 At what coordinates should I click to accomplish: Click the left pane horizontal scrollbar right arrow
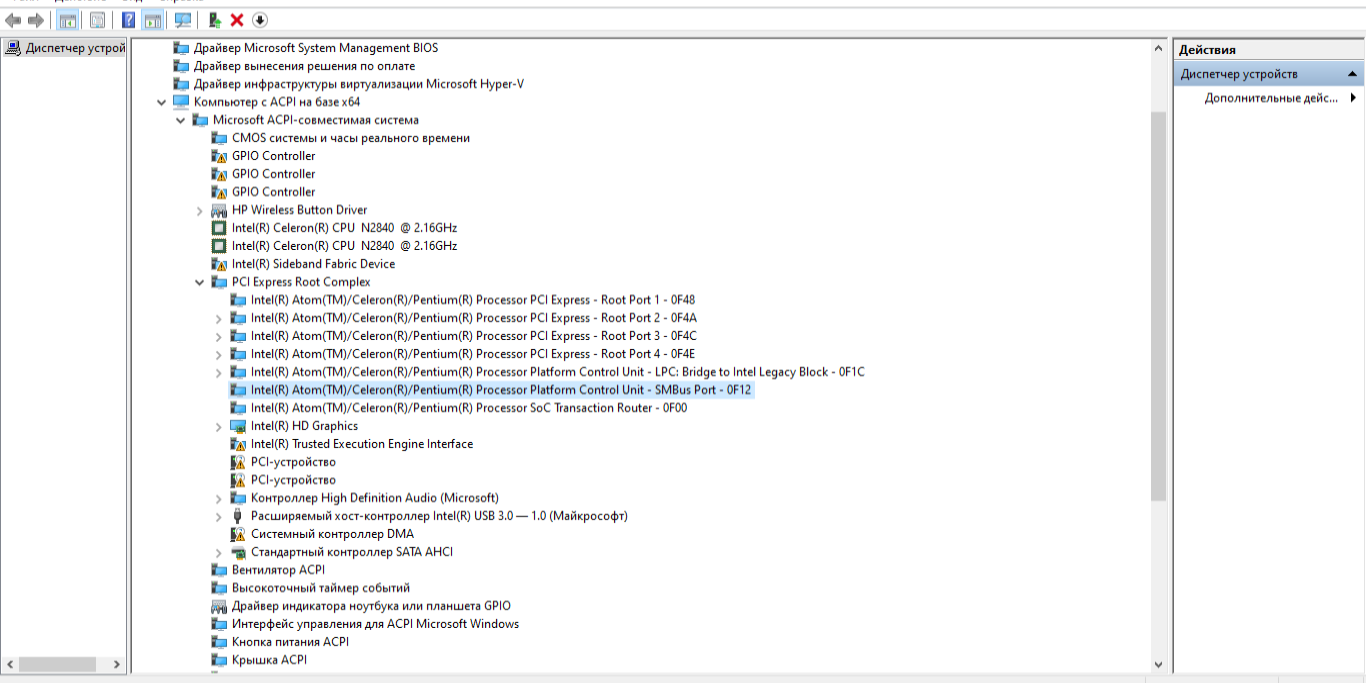118,664
